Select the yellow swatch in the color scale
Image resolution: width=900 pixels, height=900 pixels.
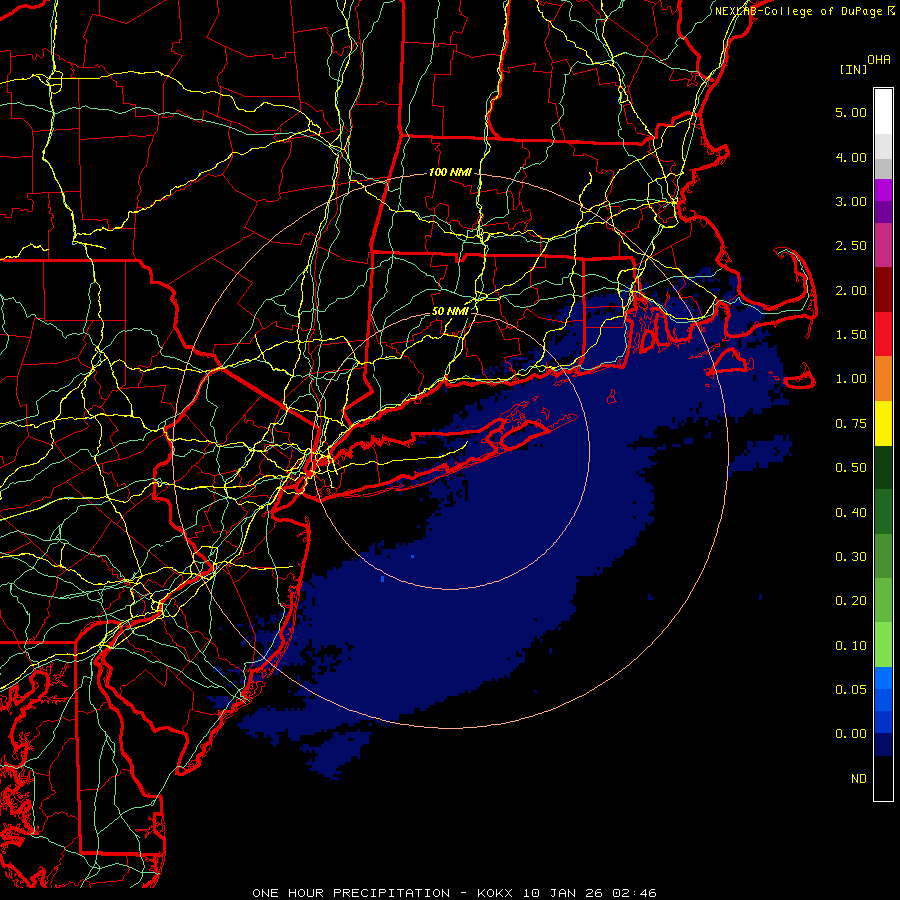883,424
